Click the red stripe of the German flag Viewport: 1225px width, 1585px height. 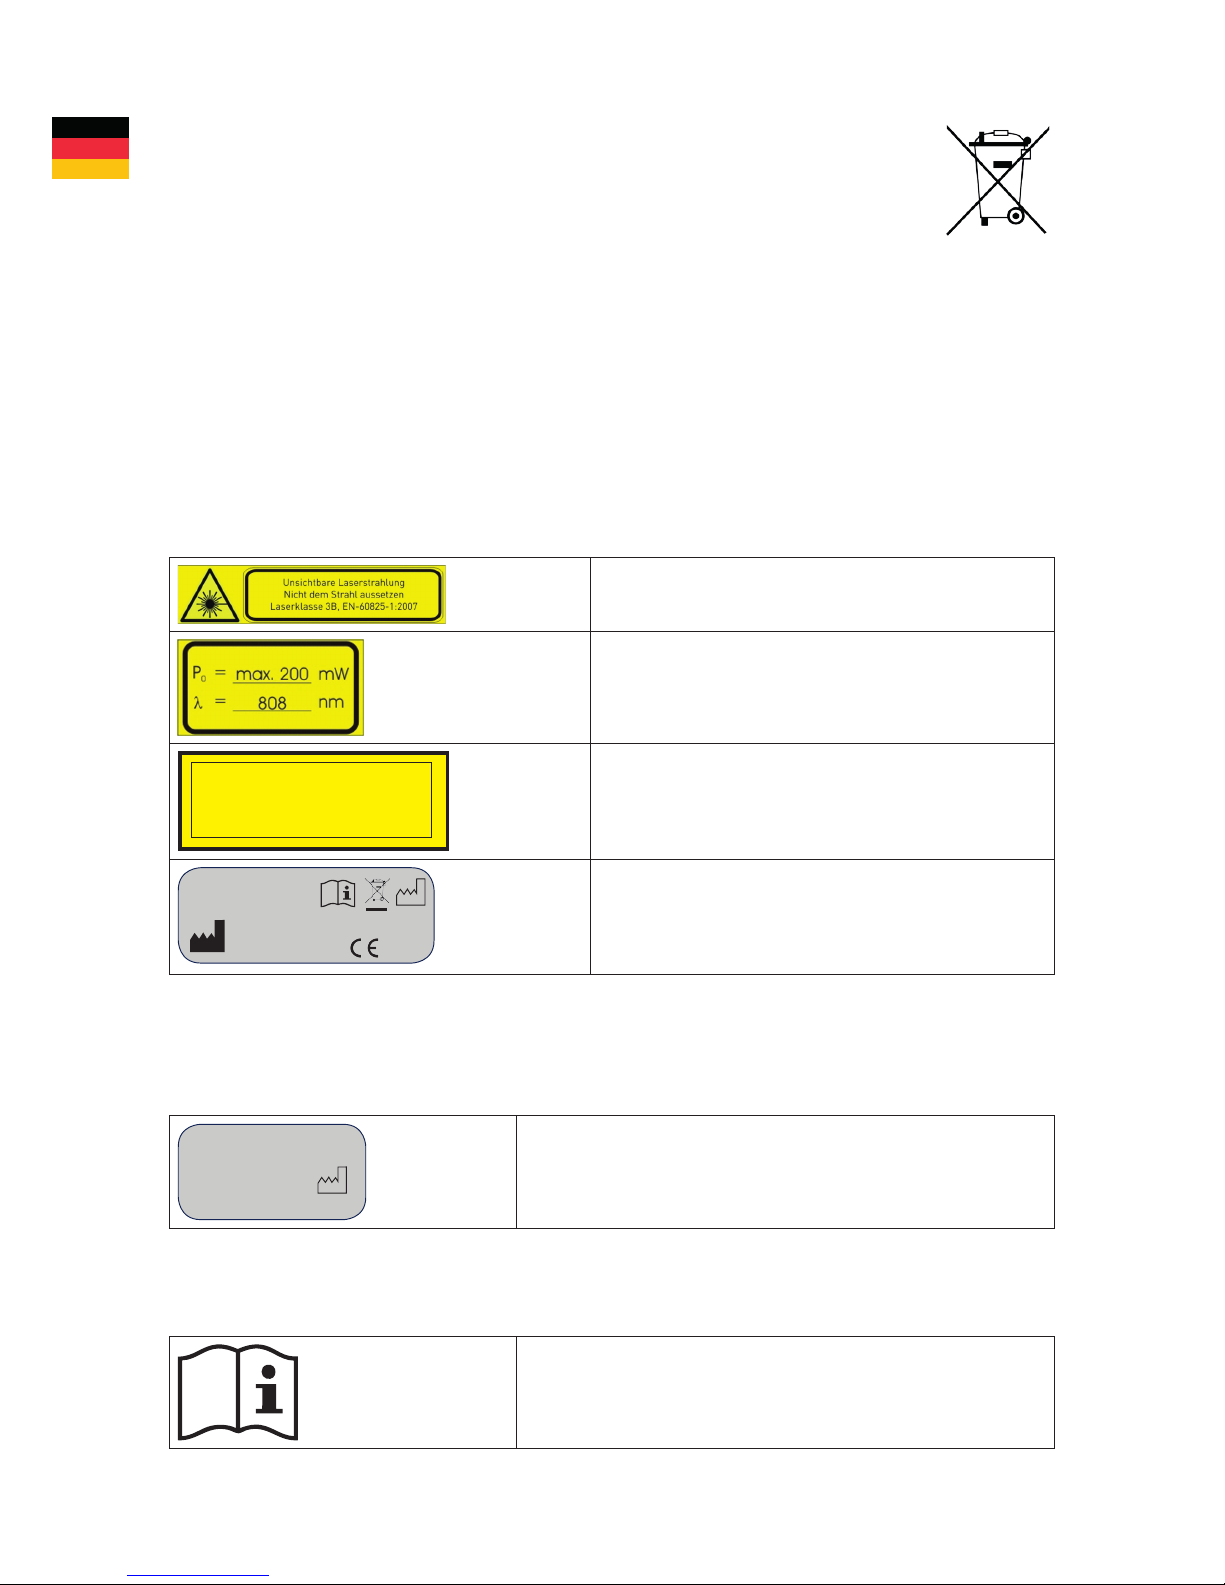[90, 148]
